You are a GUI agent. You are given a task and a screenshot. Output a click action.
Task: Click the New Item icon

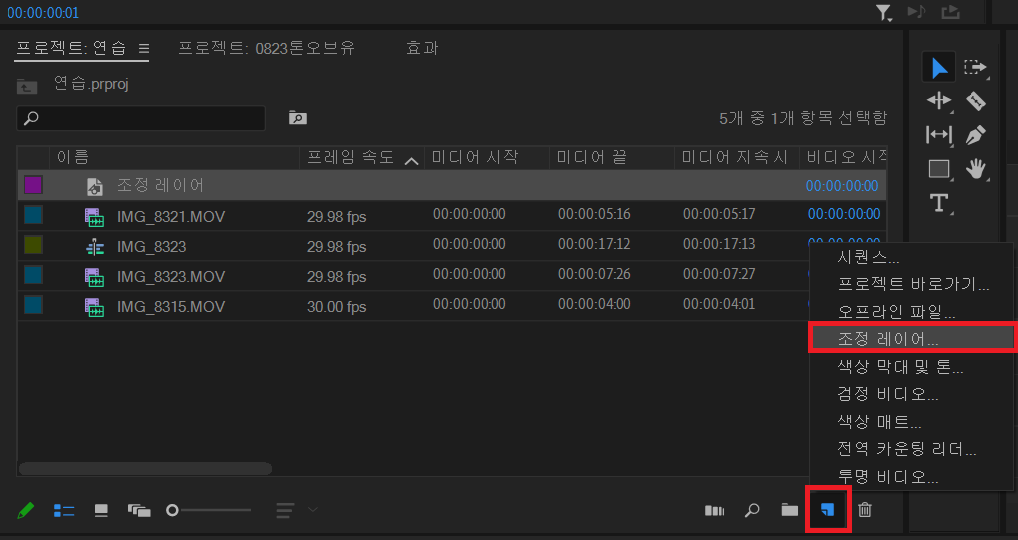coord(827,510)
